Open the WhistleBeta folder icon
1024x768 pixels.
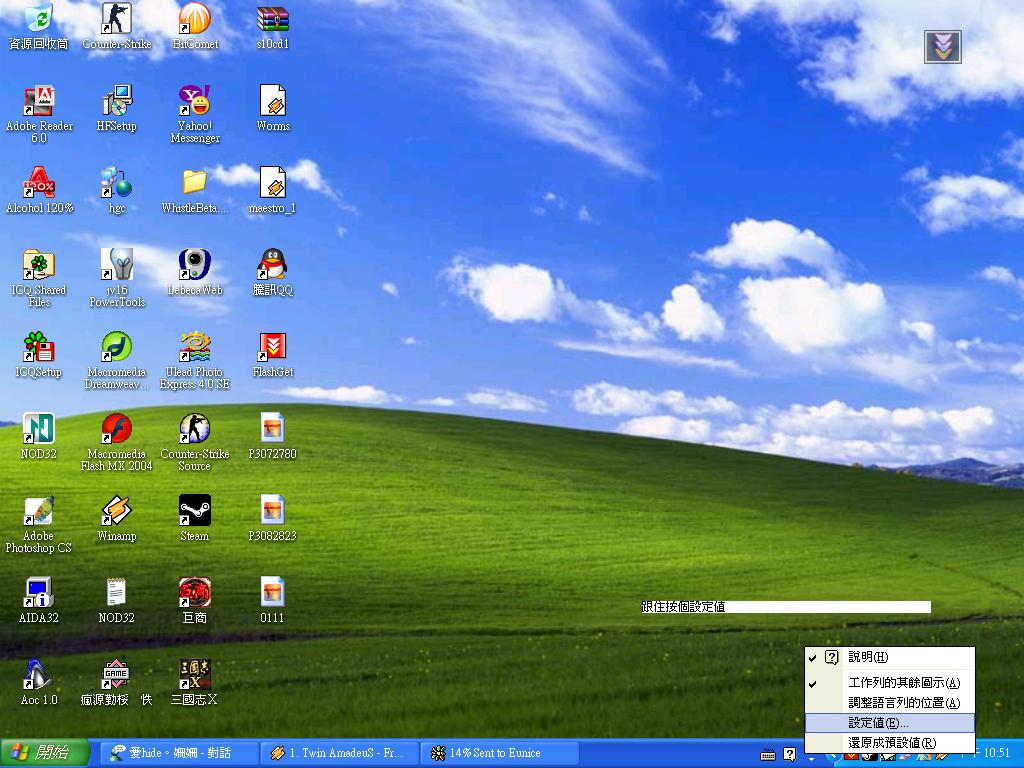tap(195, 190)
